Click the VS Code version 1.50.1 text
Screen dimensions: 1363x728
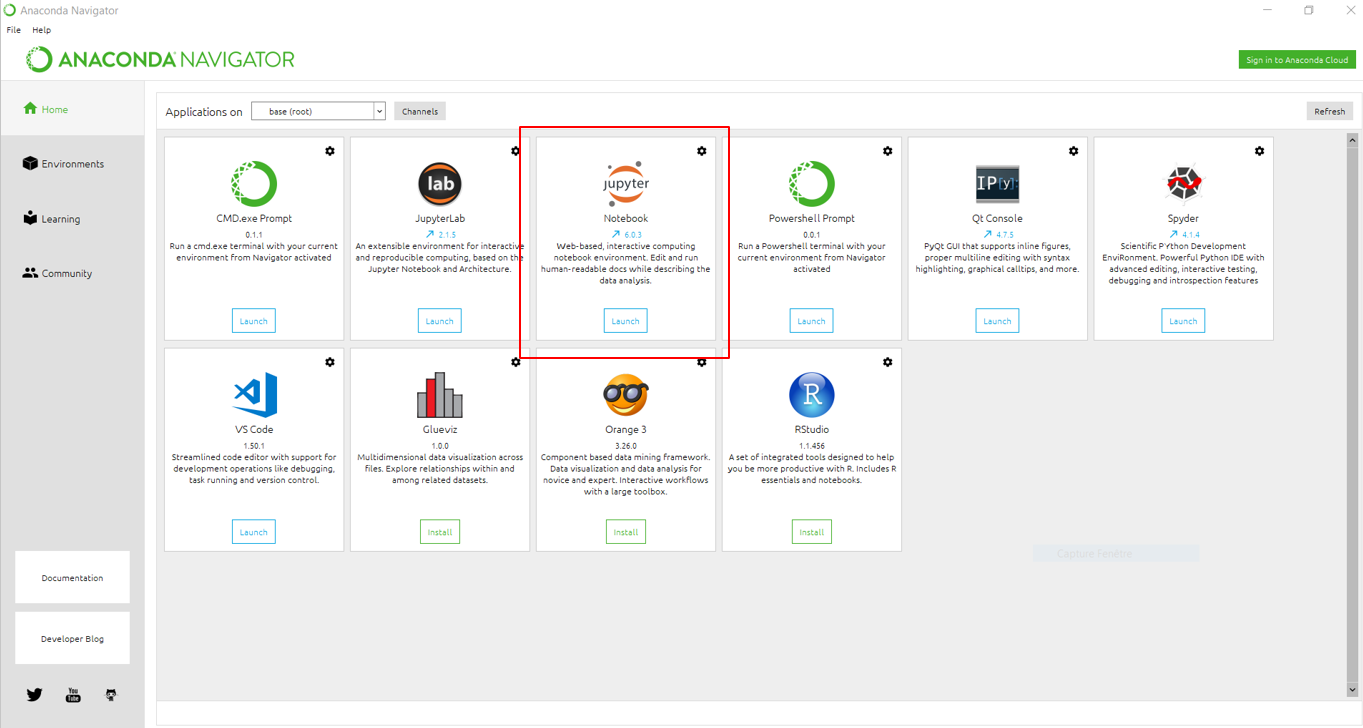tap(254, 446)
